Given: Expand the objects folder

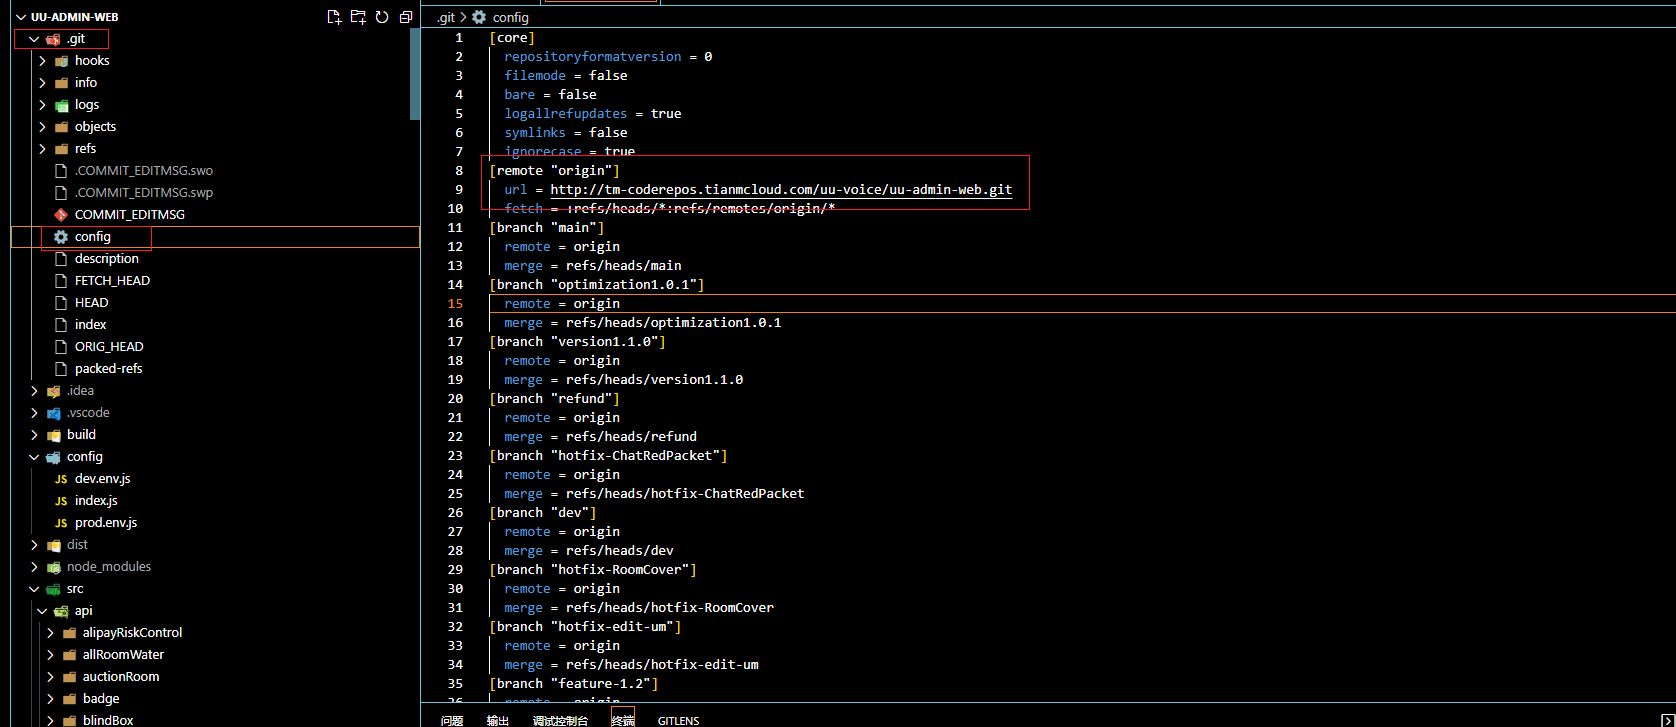Looking at the screenshot, I should pos(42,127).
